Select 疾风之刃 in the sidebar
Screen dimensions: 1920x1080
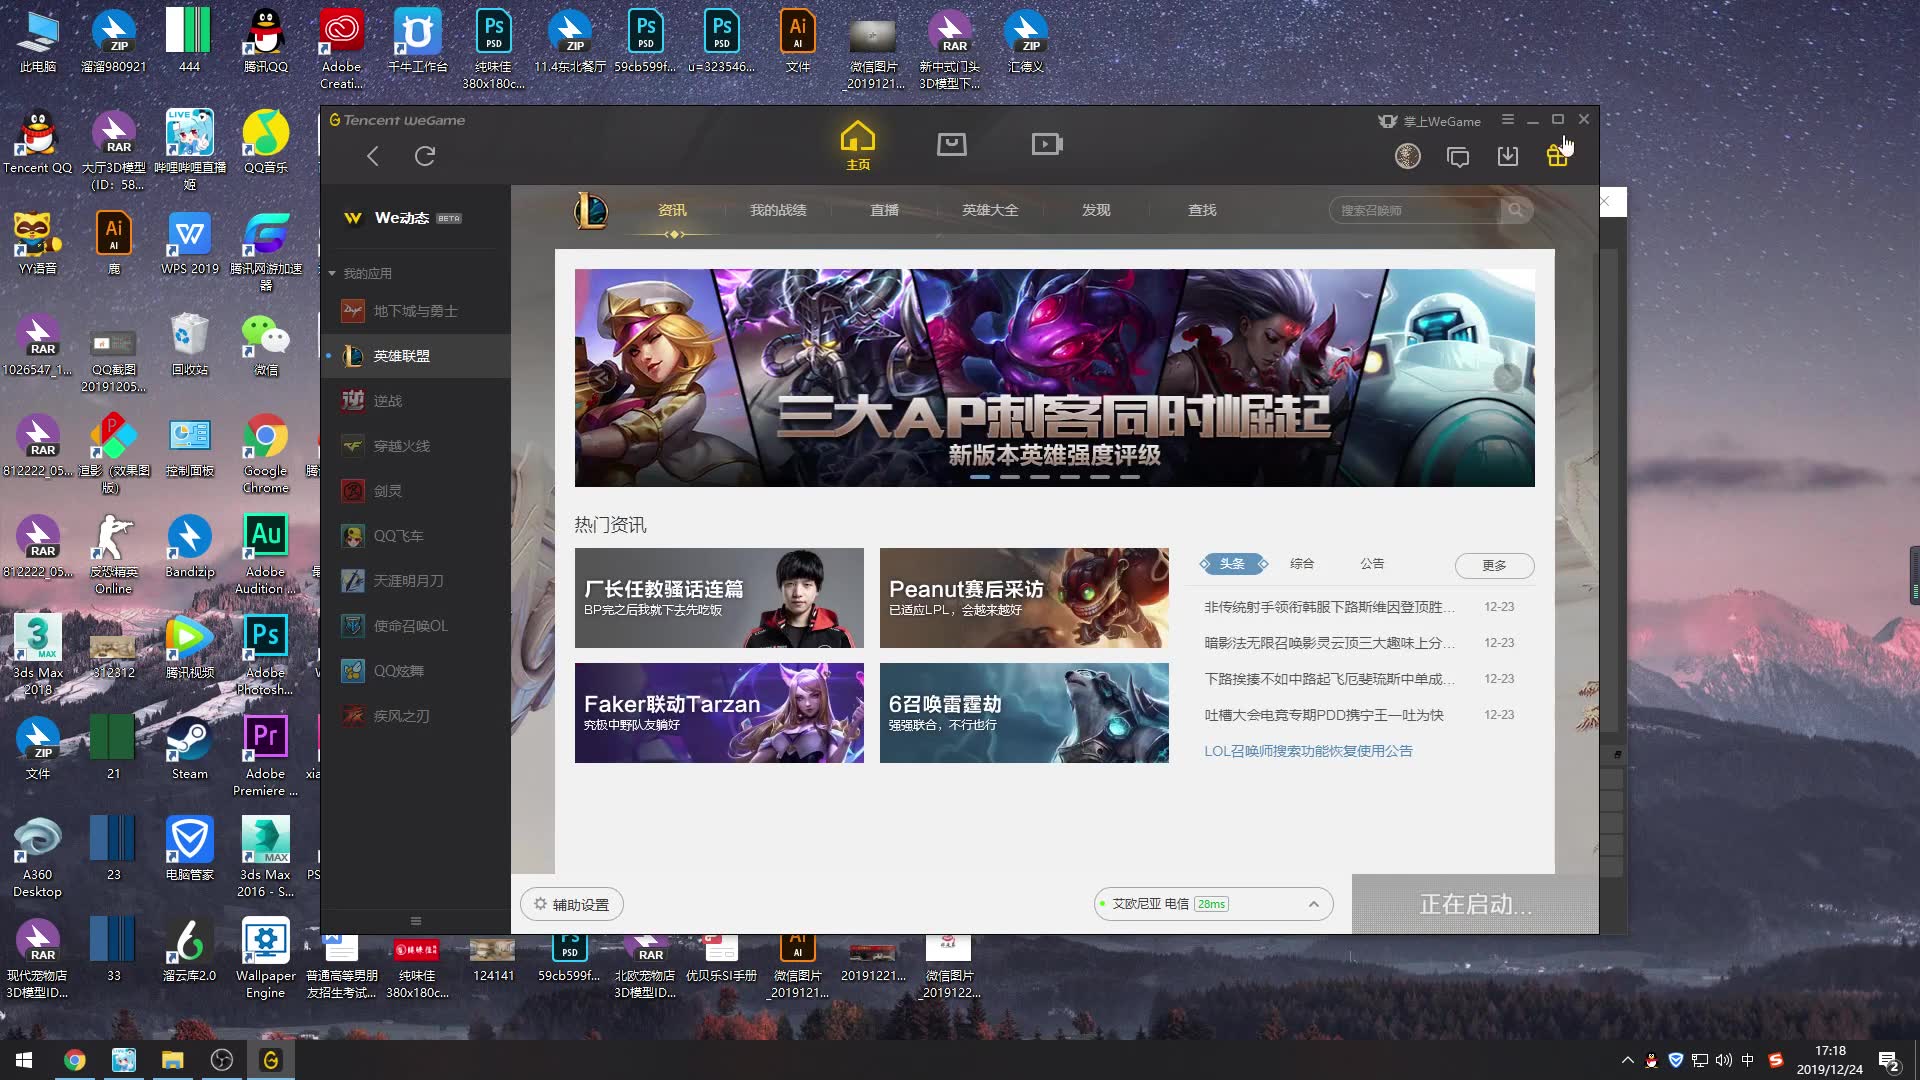416,716
